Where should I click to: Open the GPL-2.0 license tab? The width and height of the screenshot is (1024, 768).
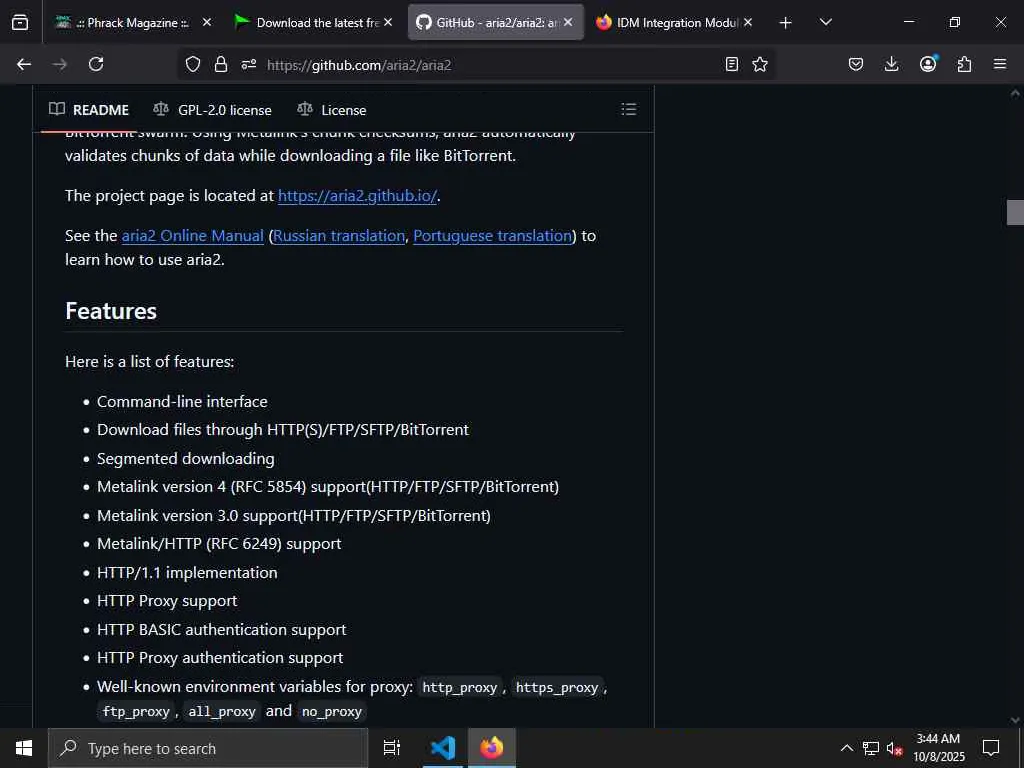coord(212,110)
